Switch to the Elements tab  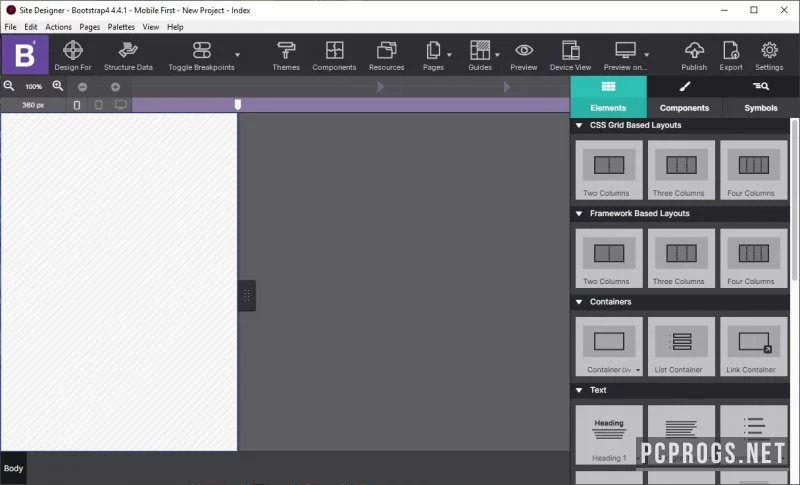pos(608,97)
